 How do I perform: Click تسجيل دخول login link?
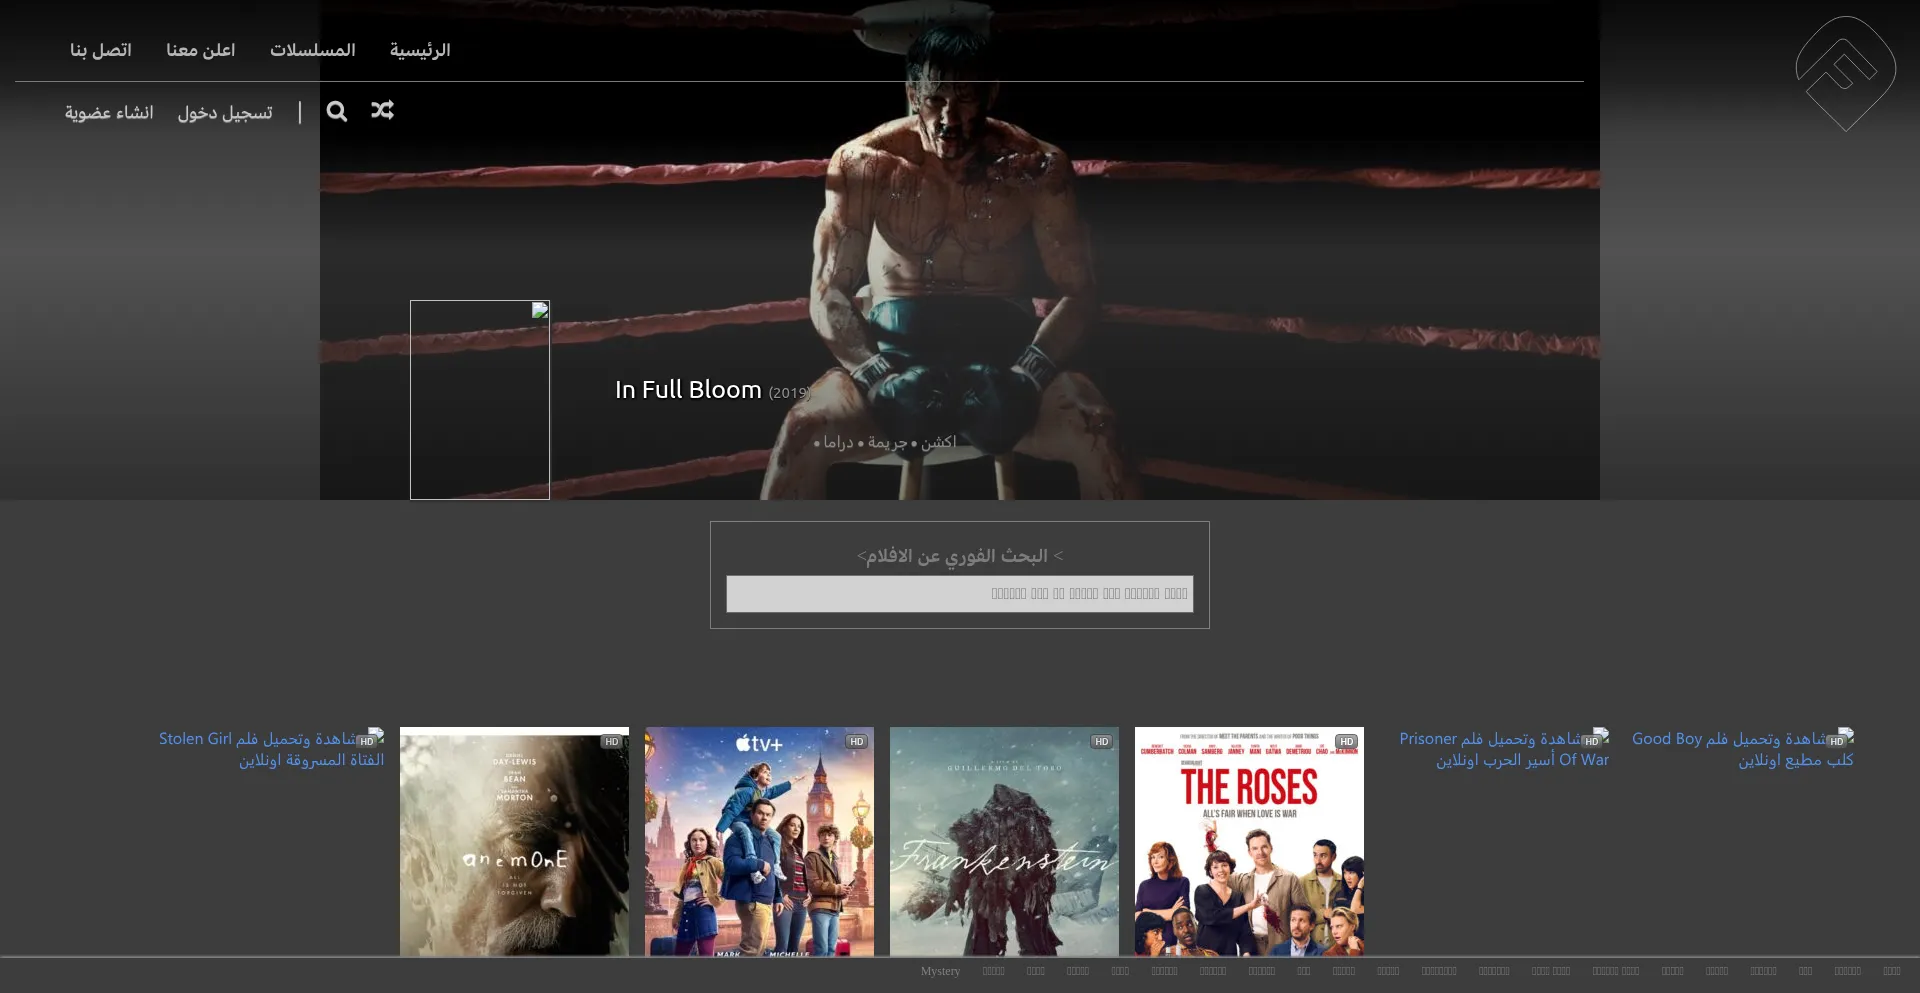[225, 113]
